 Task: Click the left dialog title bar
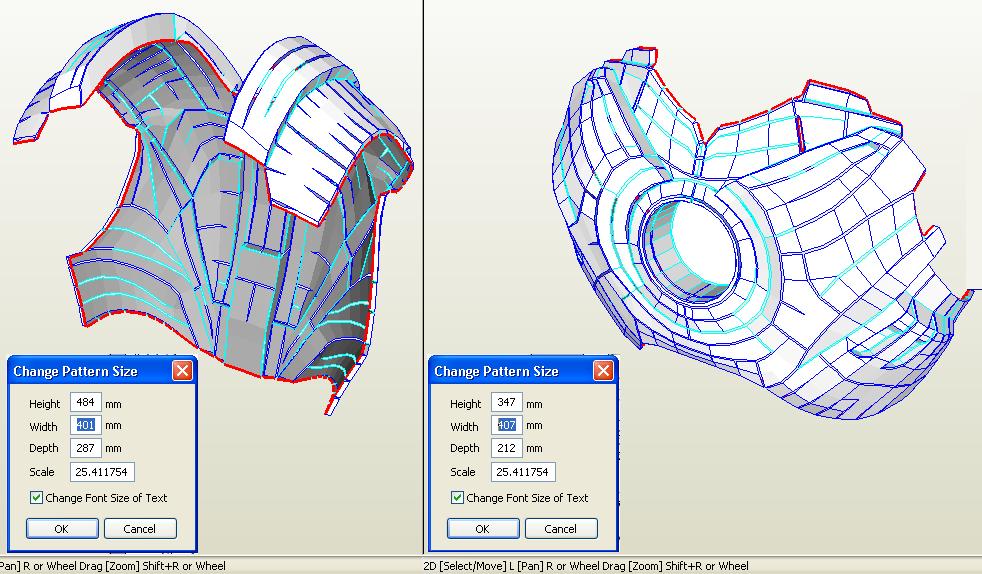(102, 371)
